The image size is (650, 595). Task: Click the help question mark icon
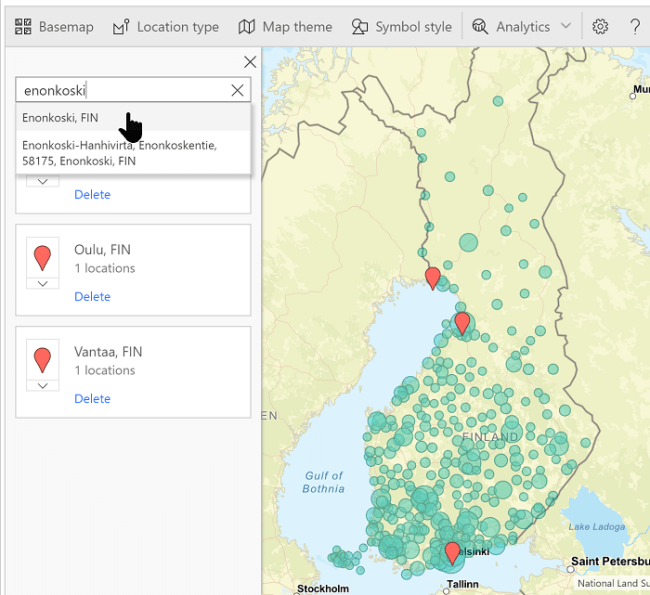click(635, 27)
